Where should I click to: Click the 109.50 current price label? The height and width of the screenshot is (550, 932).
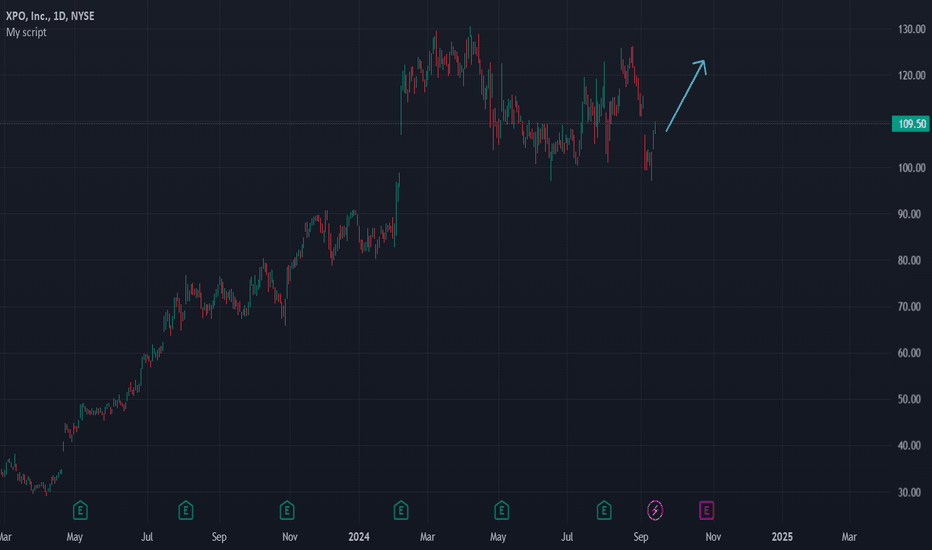coord(911,124)
